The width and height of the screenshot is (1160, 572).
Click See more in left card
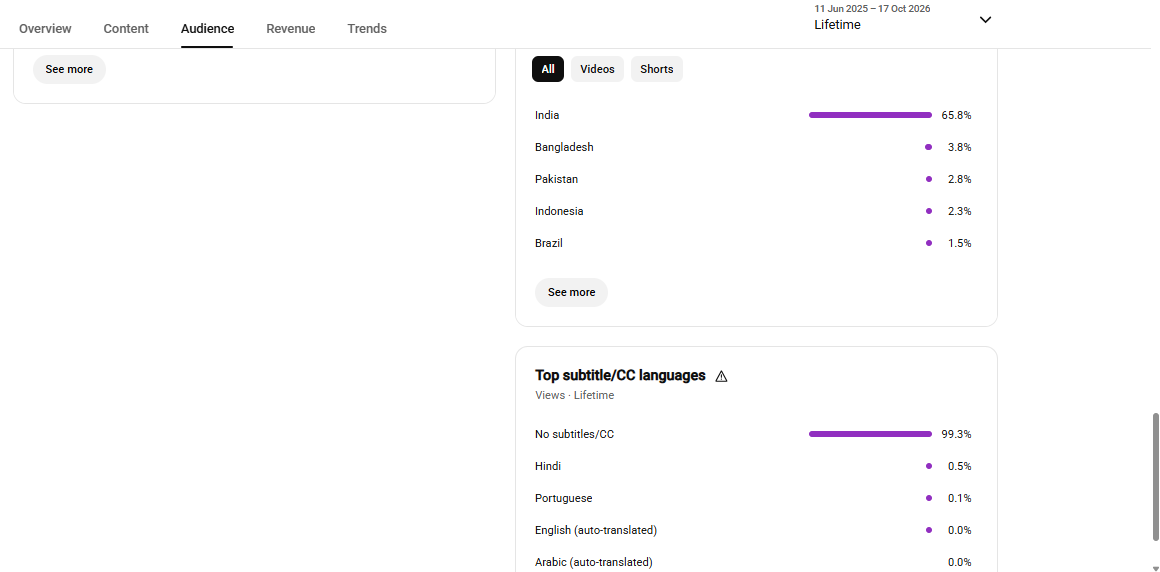69,70
